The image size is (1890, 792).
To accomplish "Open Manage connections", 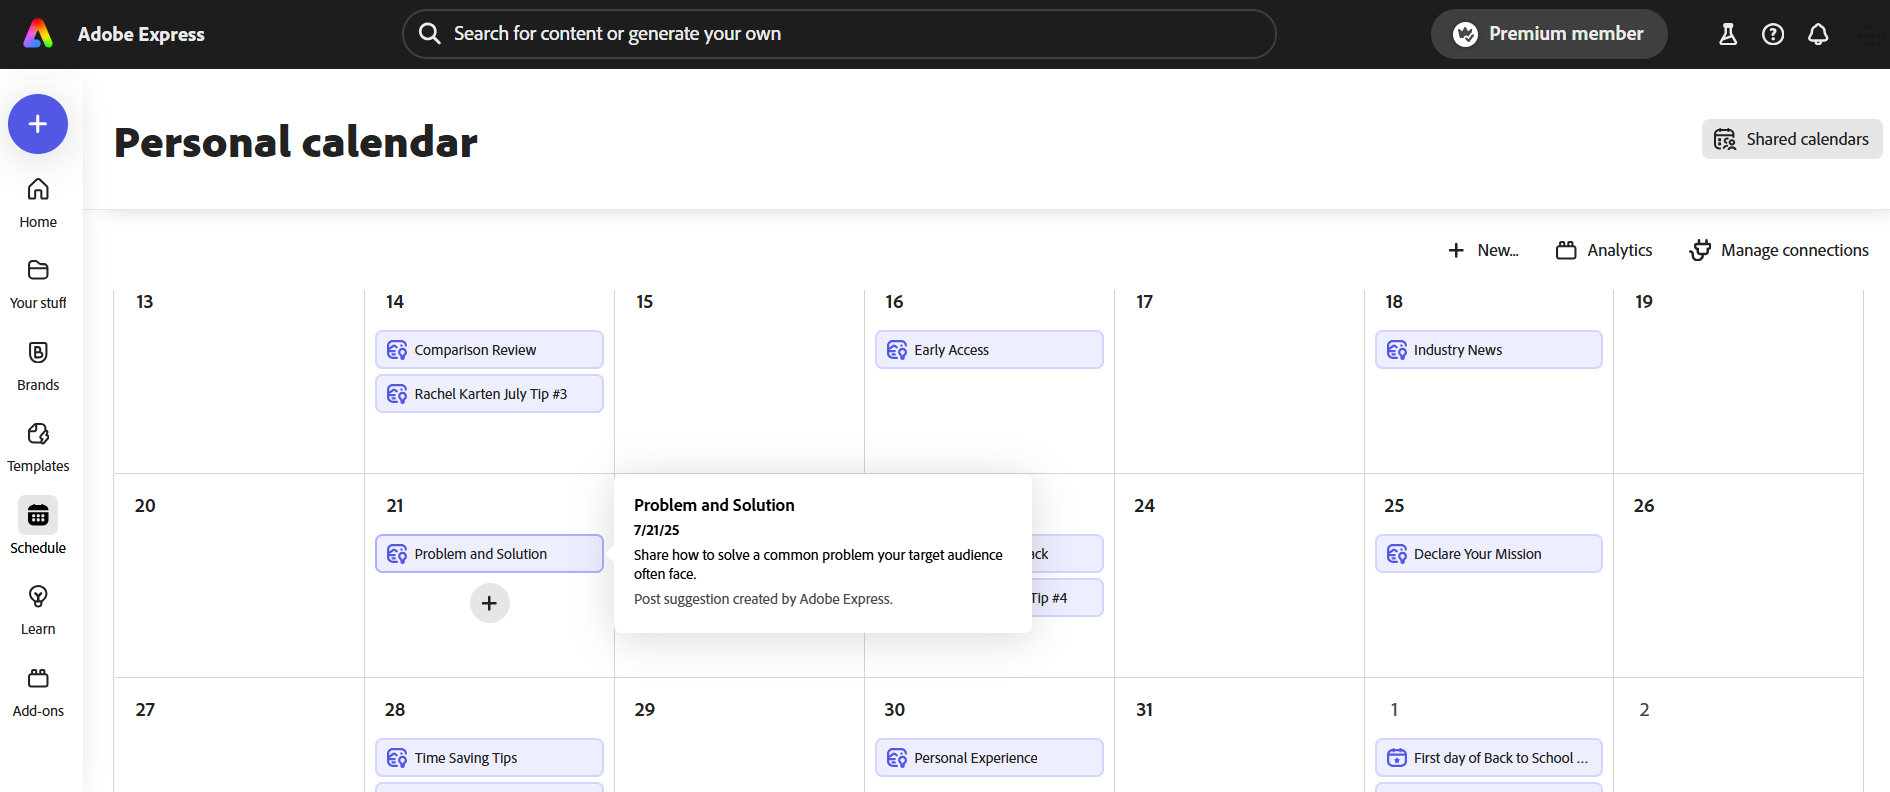I will click(1779, 250).
